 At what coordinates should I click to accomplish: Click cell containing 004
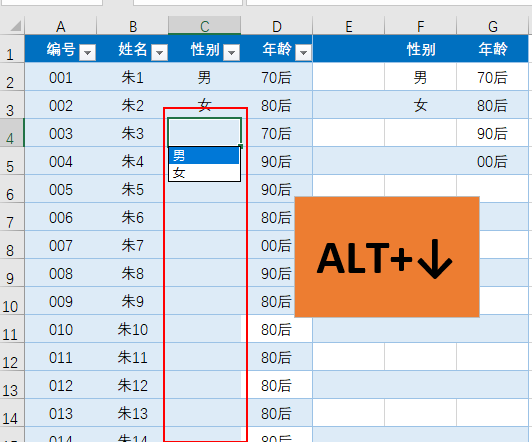coord(61,161)
